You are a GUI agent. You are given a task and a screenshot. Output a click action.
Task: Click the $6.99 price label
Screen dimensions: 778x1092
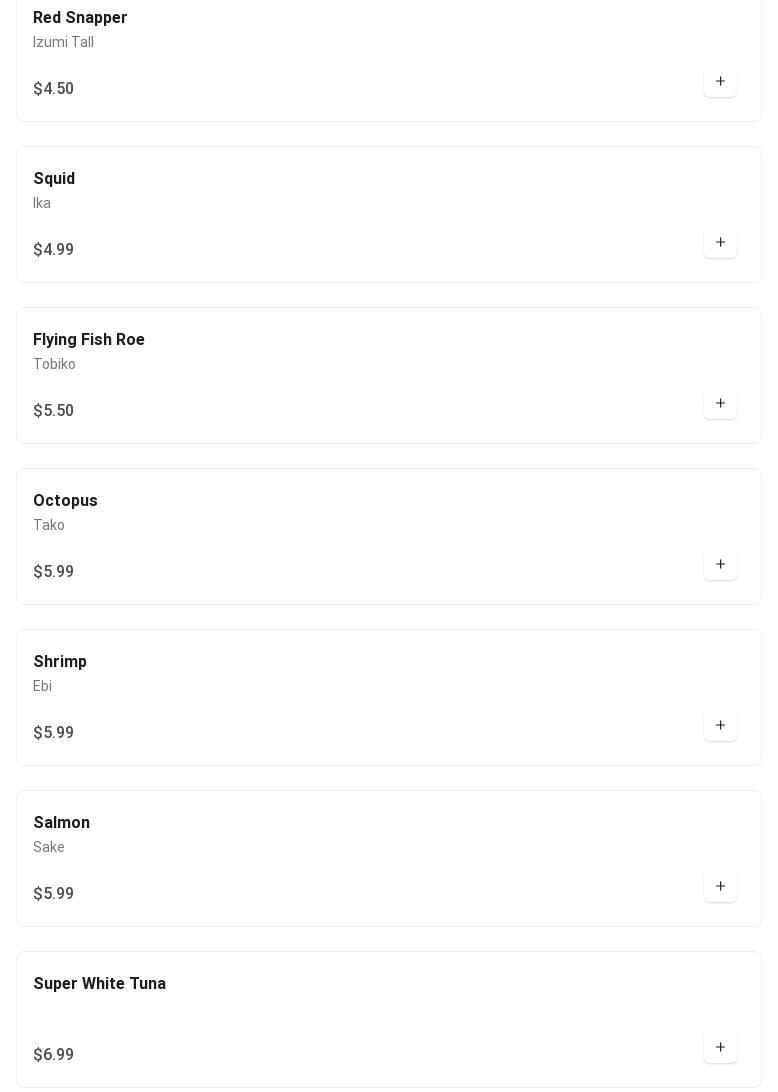[53, 1055]
